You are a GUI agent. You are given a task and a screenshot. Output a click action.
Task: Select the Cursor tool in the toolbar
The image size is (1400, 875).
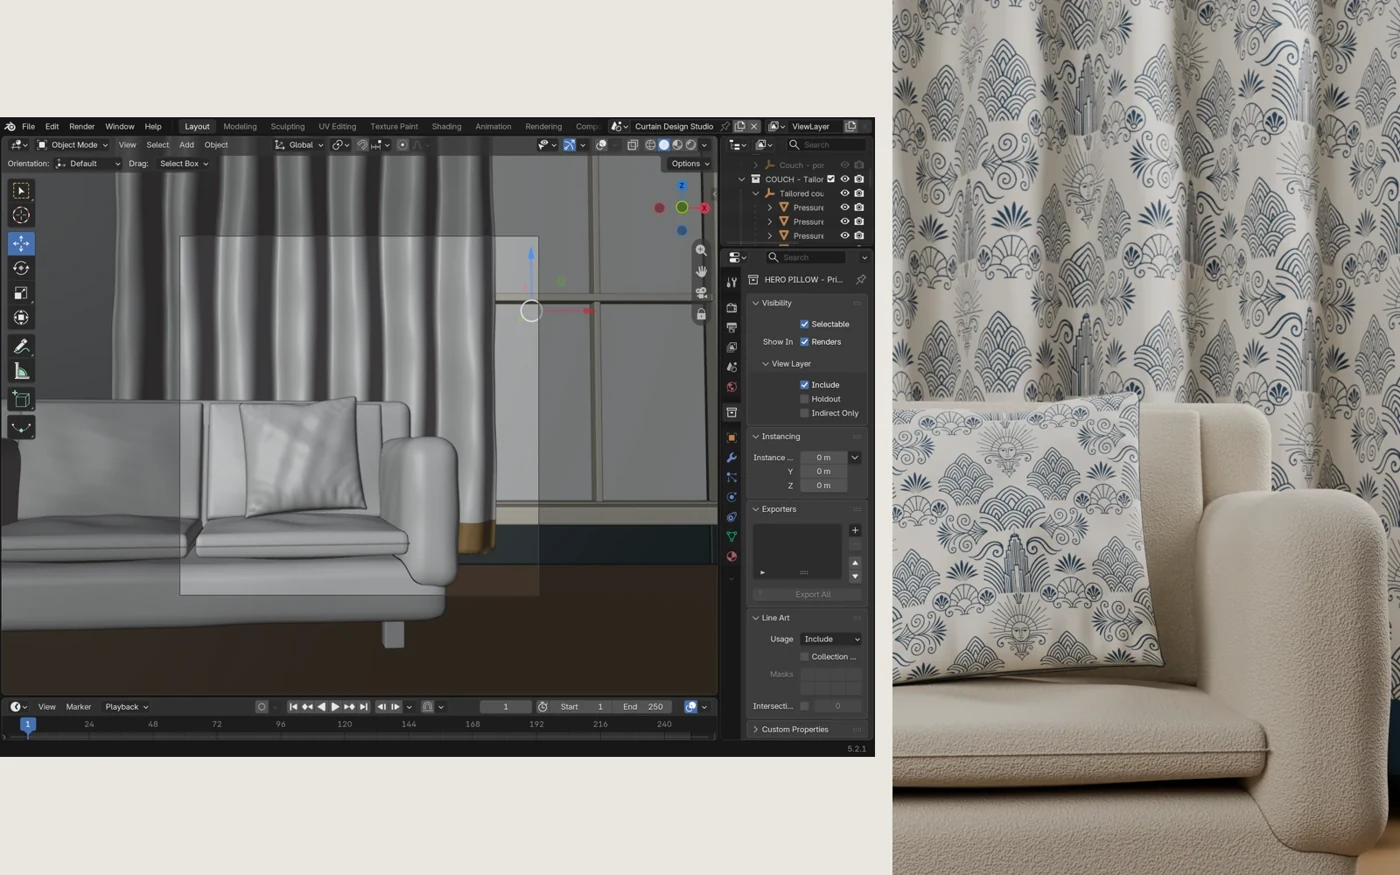click(x=21, y=215)
